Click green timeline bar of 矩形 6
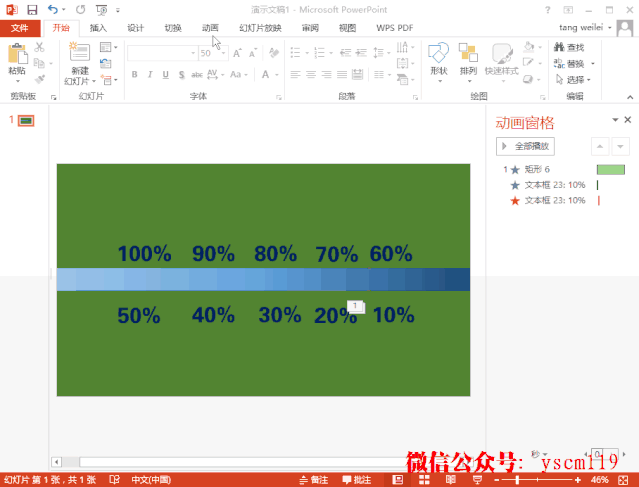The width and height of the screenshot is (639, 487). coord(610,170)
